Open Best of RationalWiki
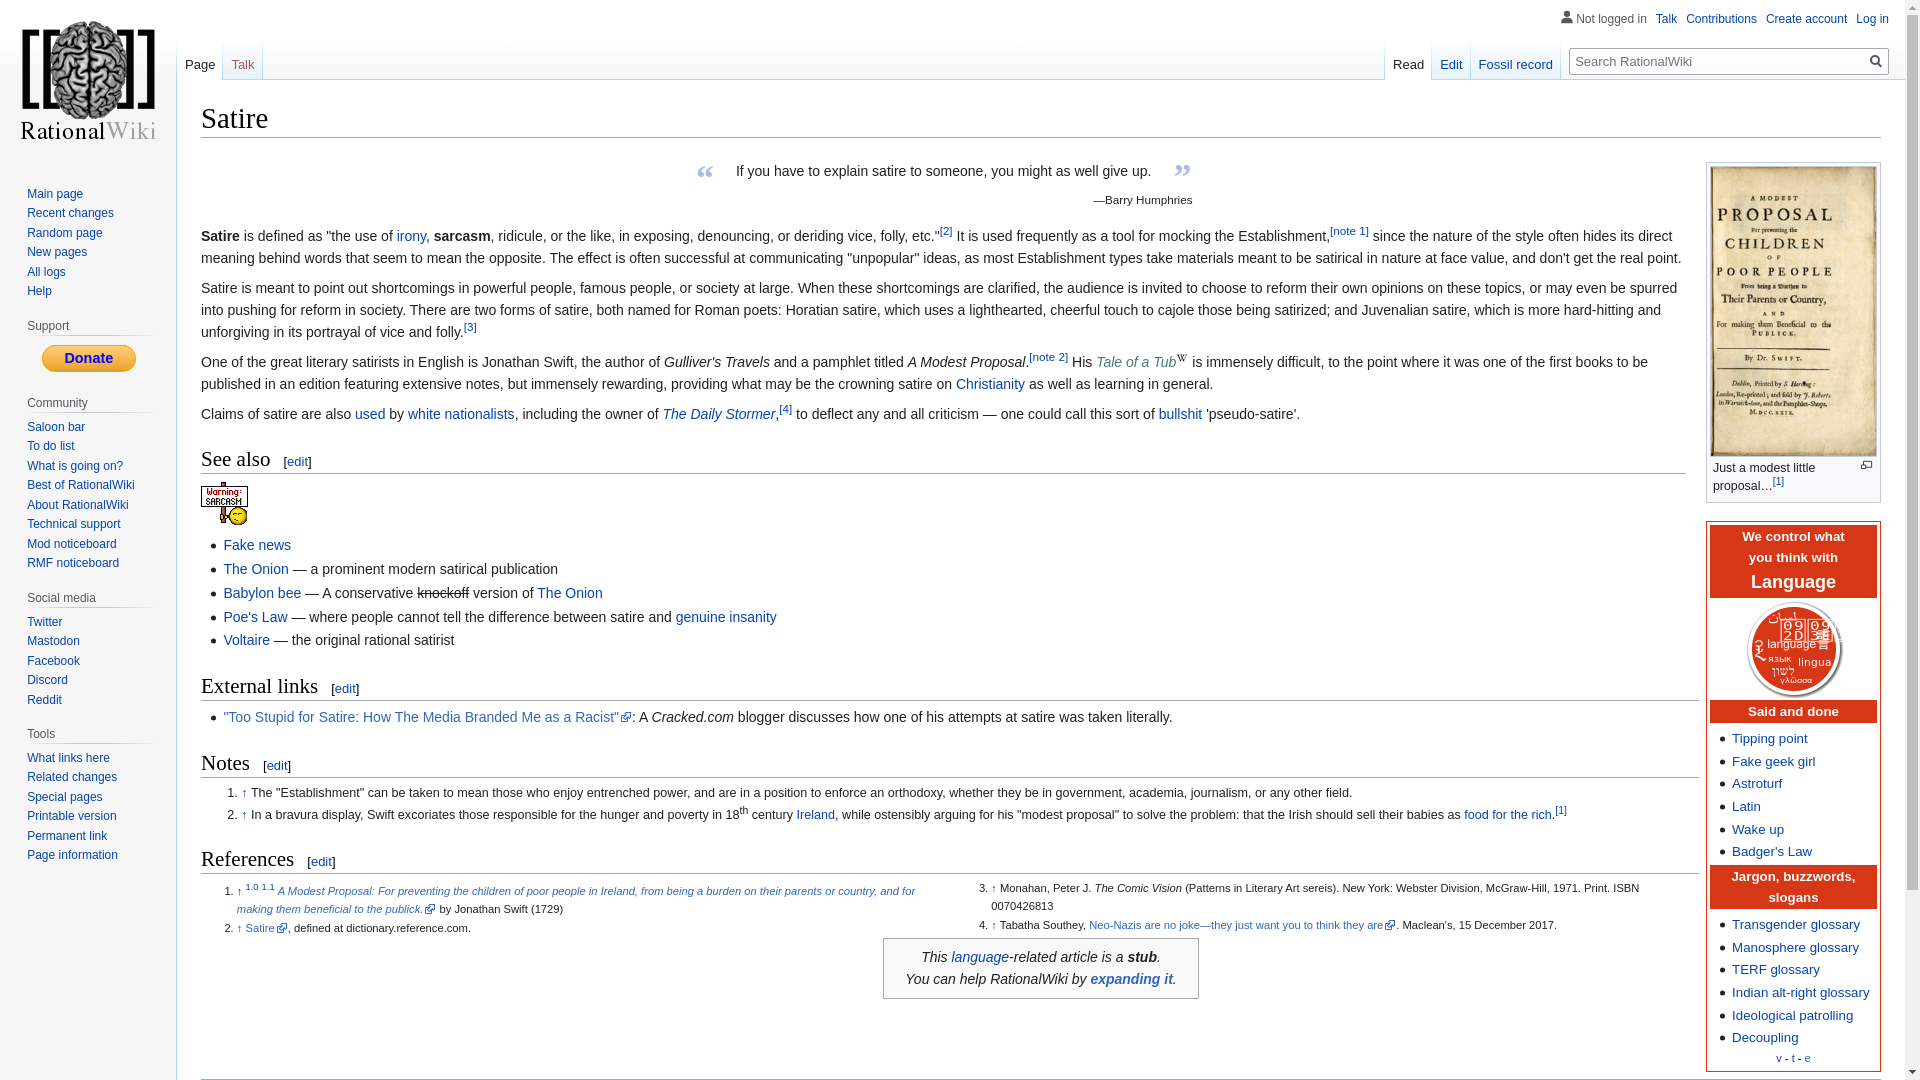This screenshot has width=1920, height=1080. [81, 485]
